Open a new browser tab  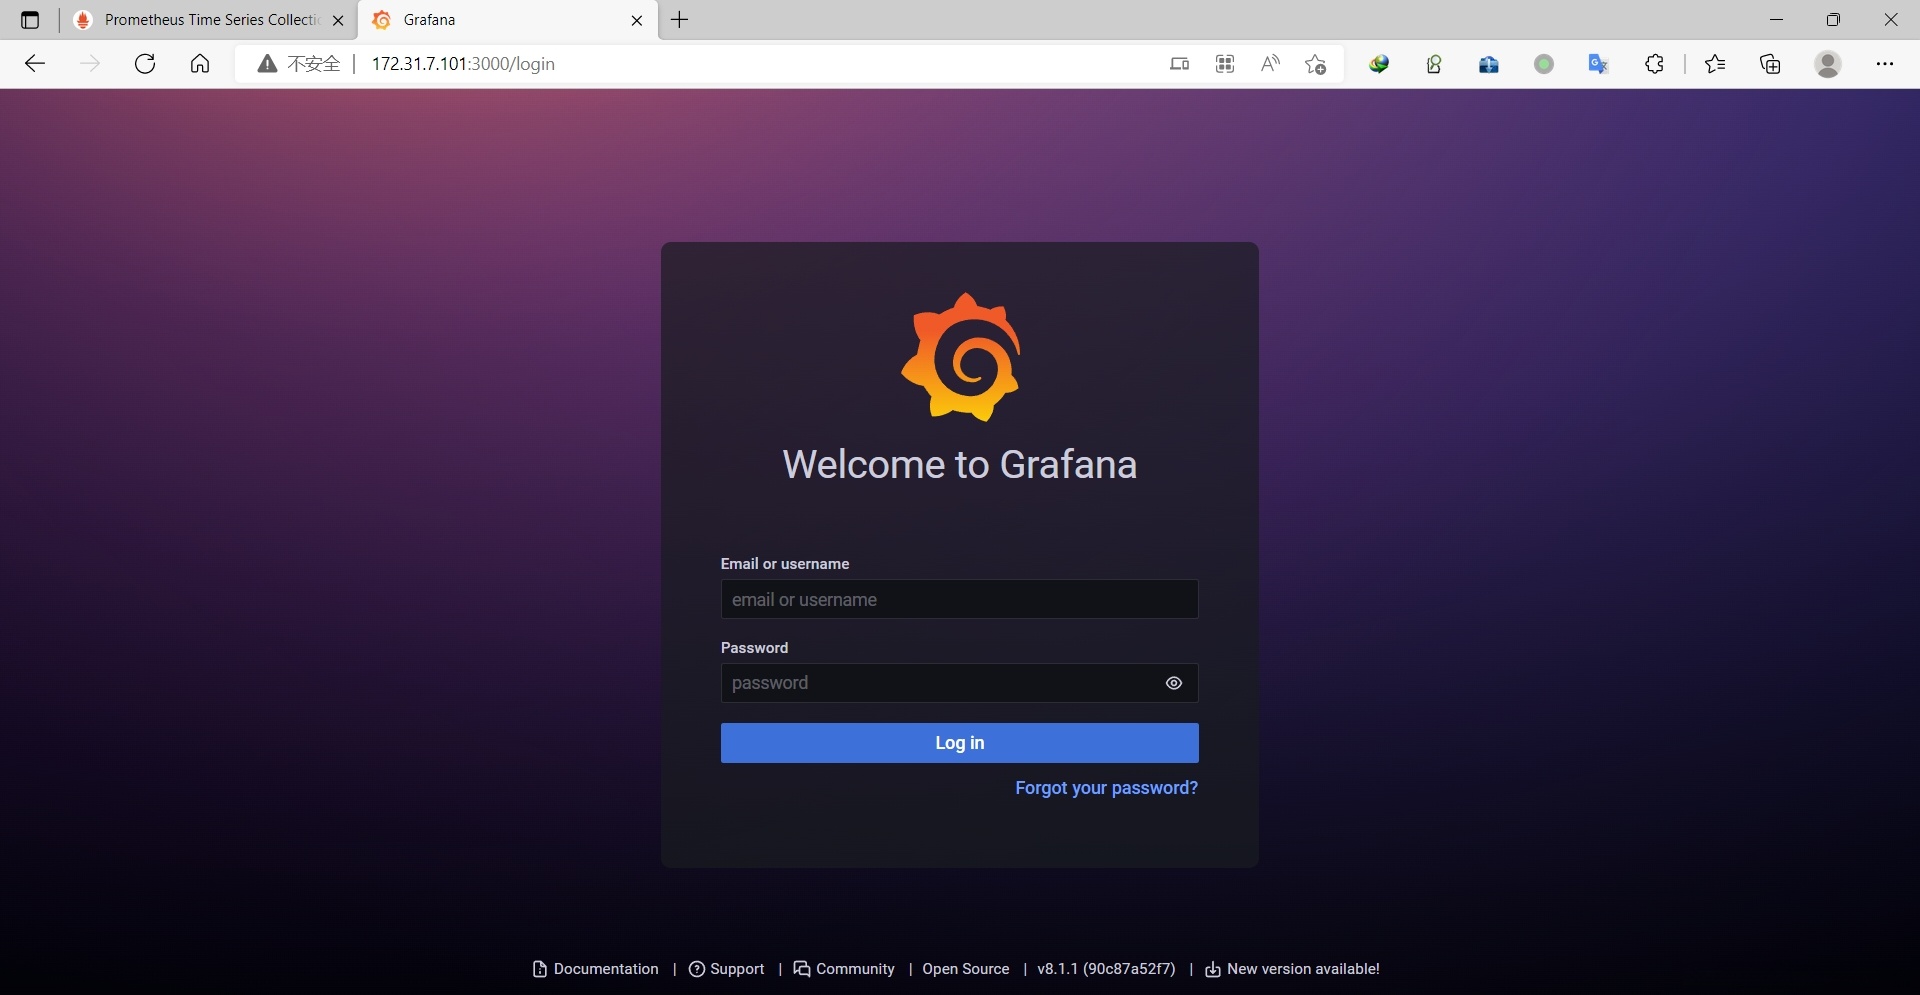(680, 20)
